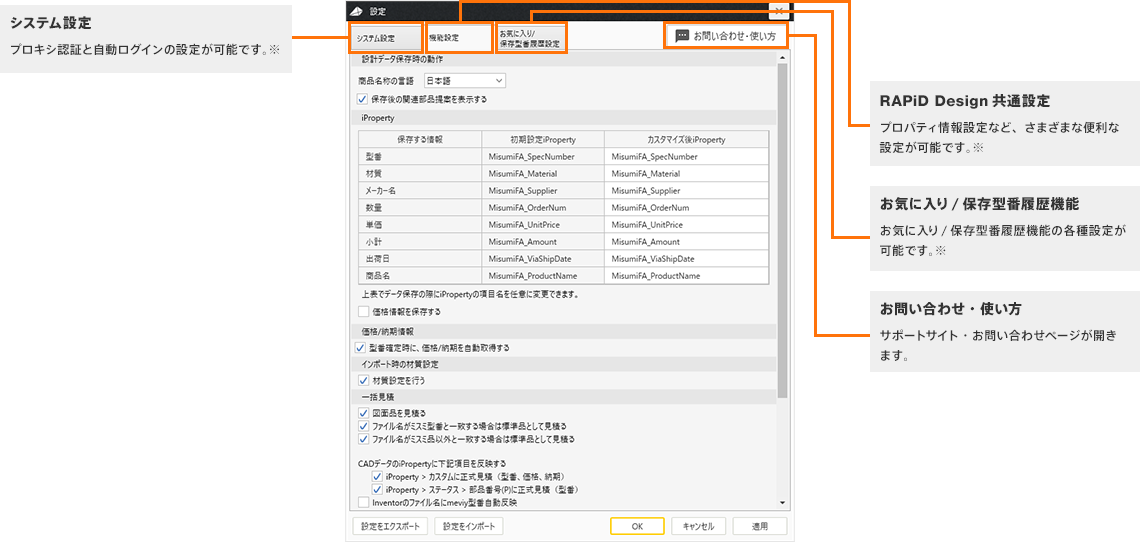
Task: Close the 設定 dialog with the X button
Action: click(x=778, y=11)
